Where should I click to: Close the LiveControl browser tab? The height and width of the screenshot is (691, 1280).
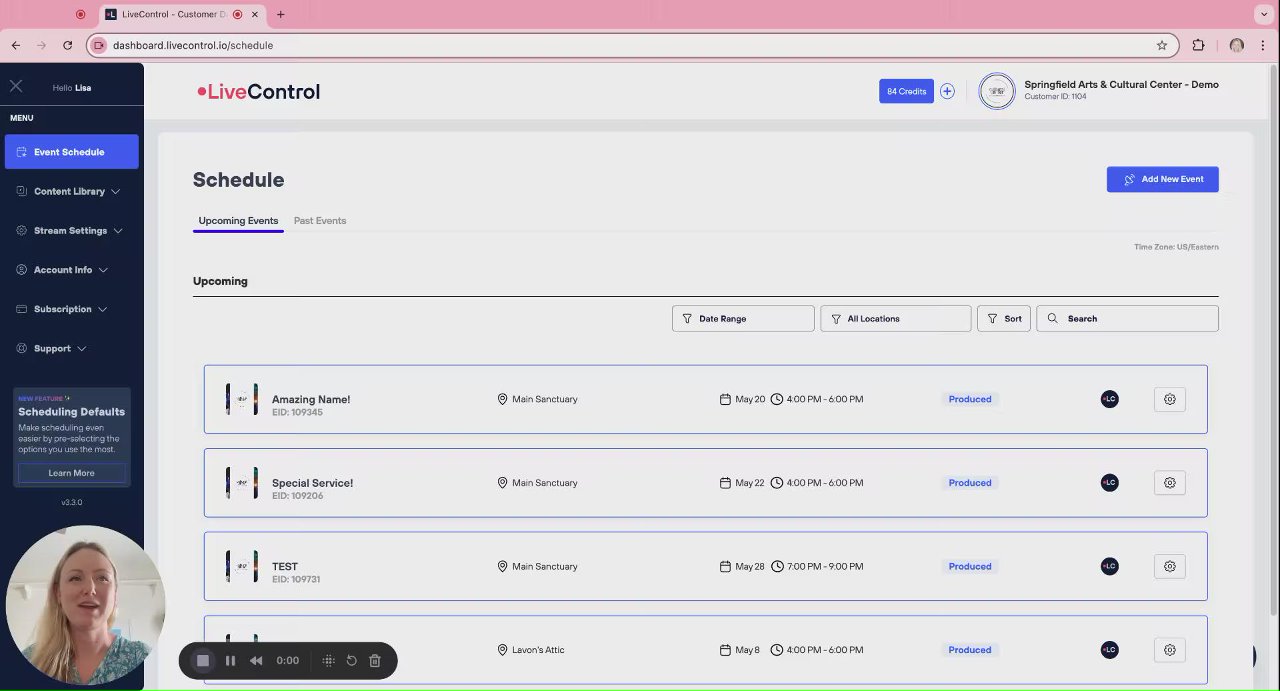(x=255, y=15)
